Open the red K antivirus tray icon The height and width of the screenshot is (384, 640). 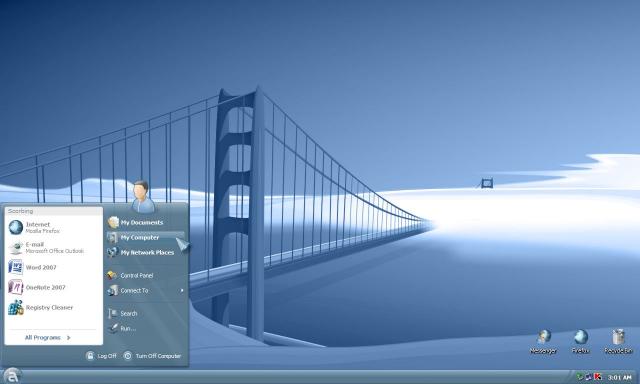coord(598,377)
